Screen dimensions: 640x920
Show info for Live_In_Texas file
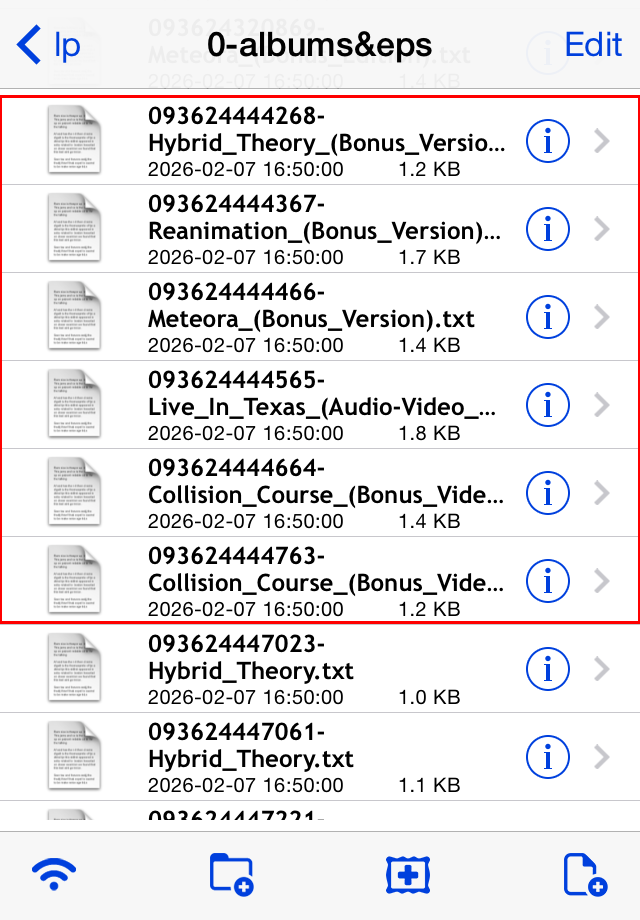tap(547, 405)
